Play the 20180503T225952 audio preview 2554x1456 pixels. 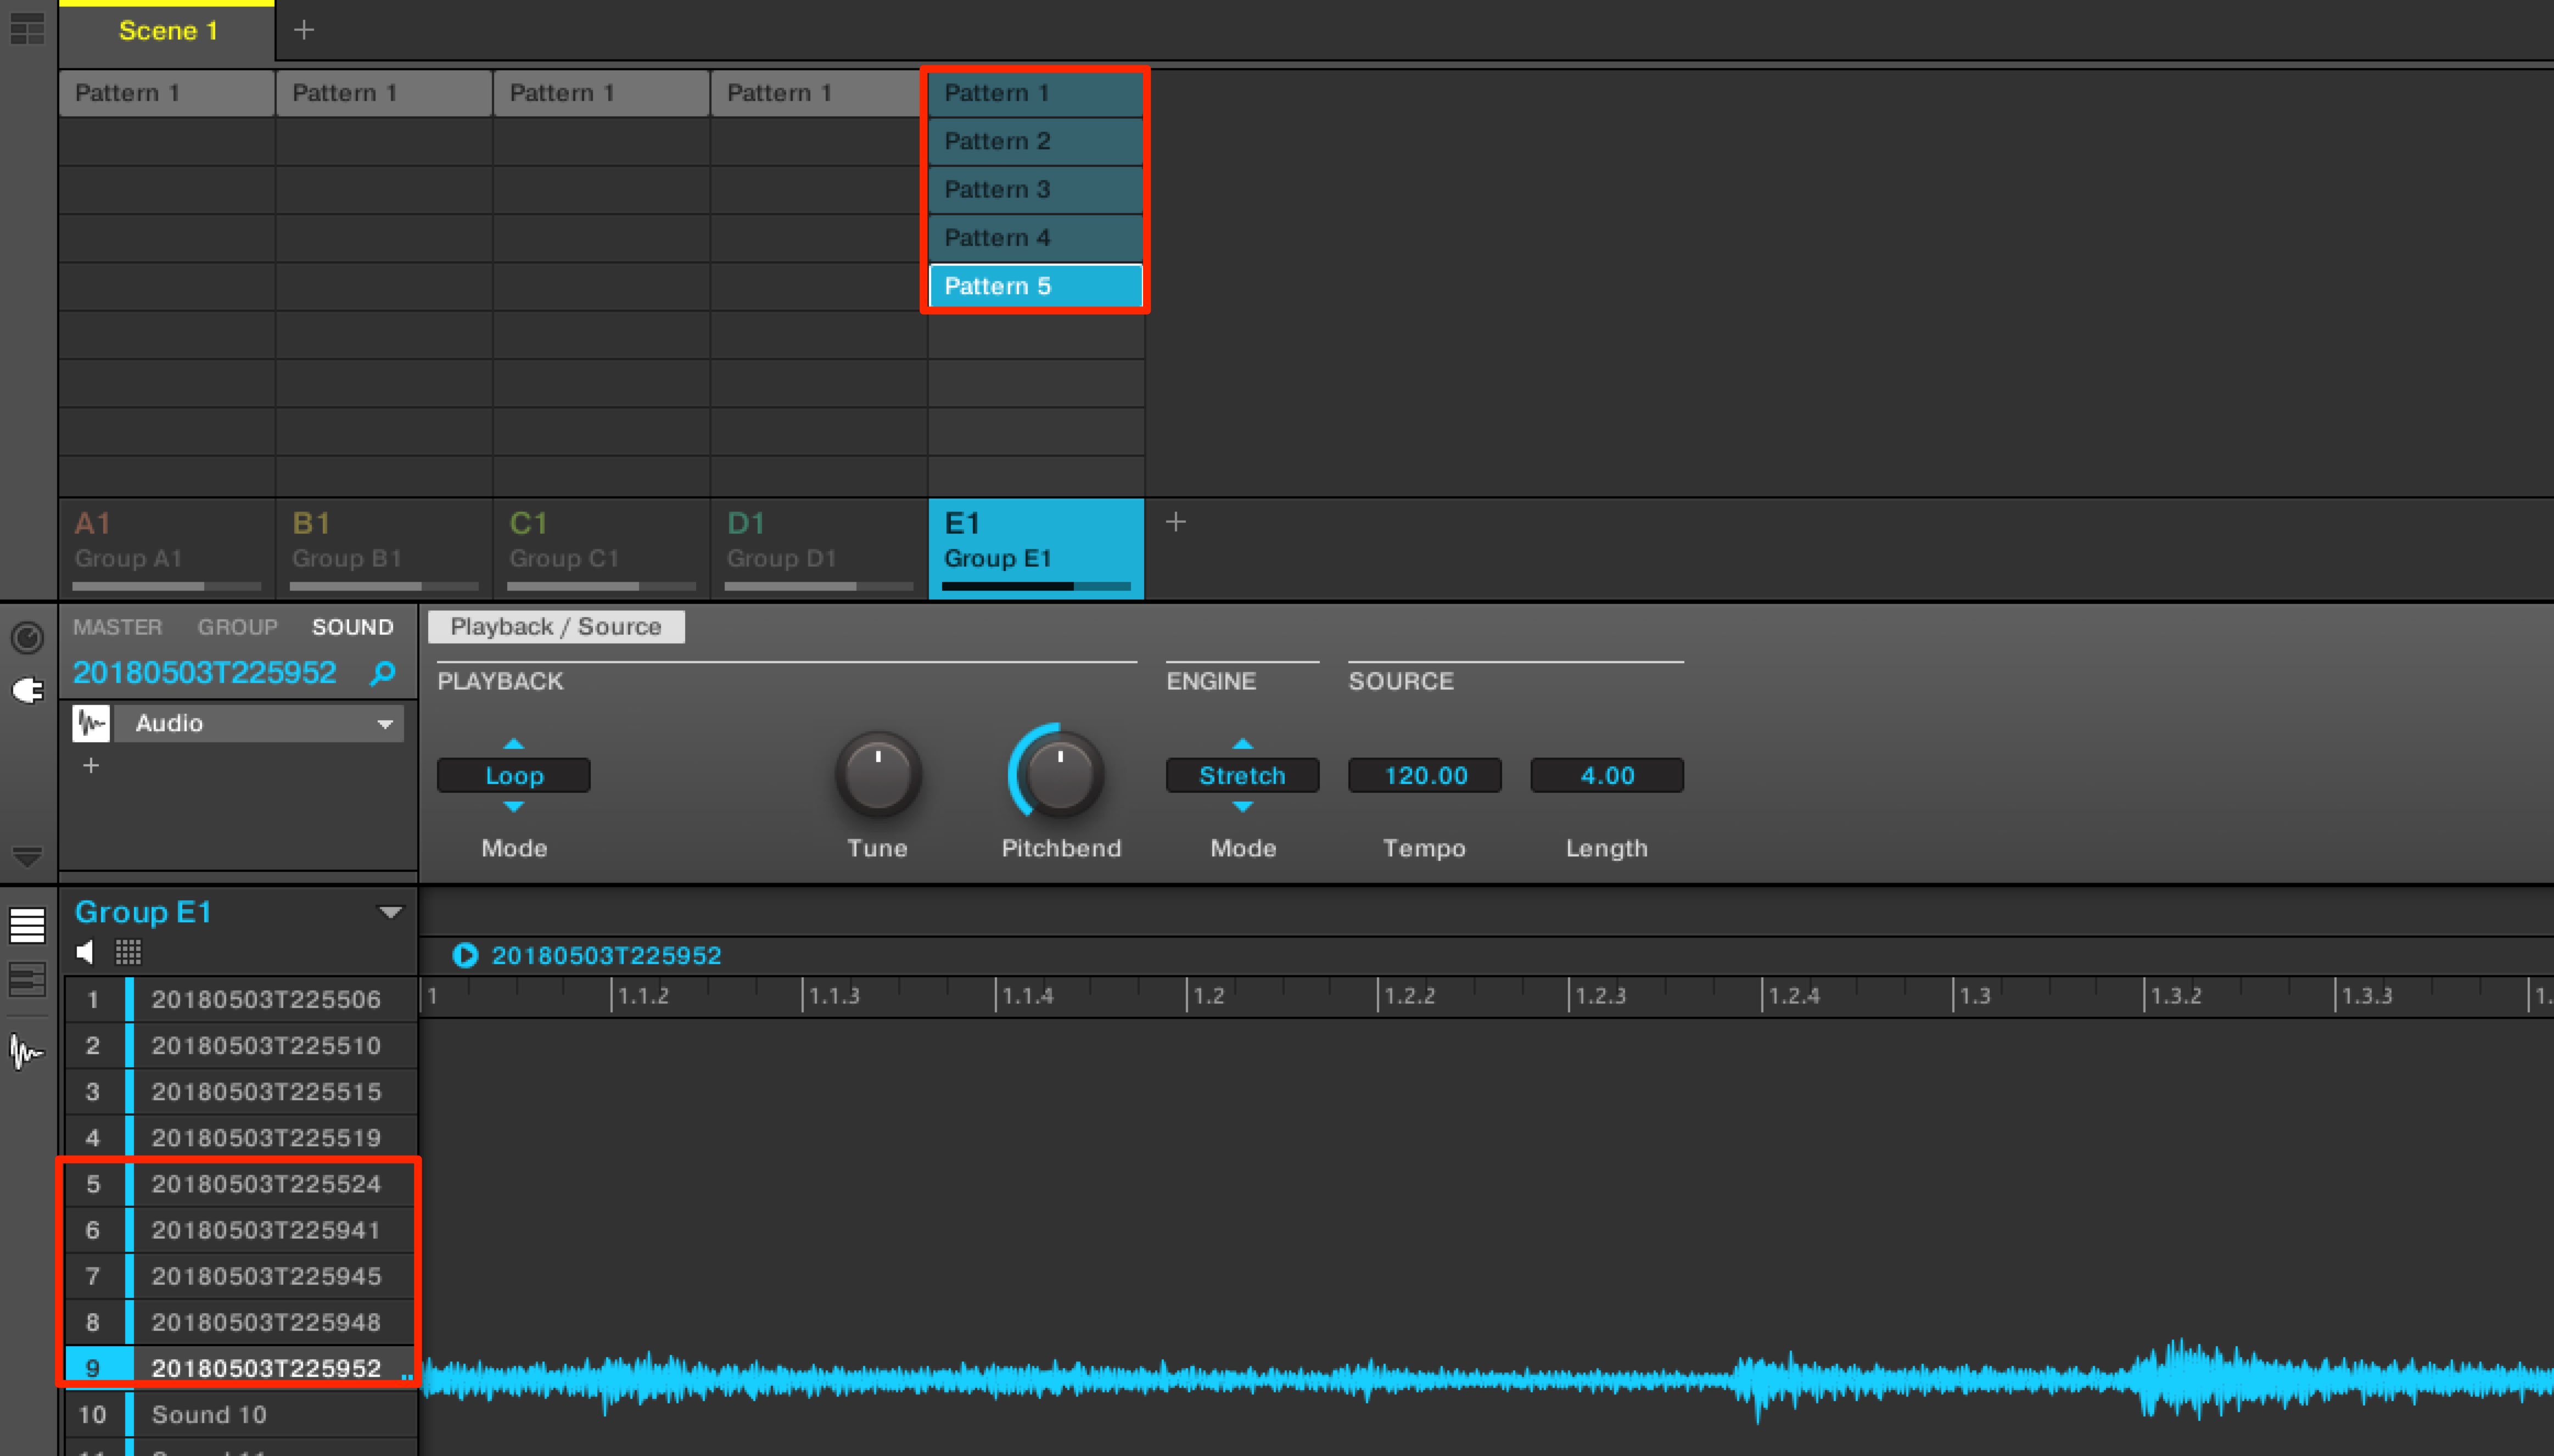(x=465, y=955)
